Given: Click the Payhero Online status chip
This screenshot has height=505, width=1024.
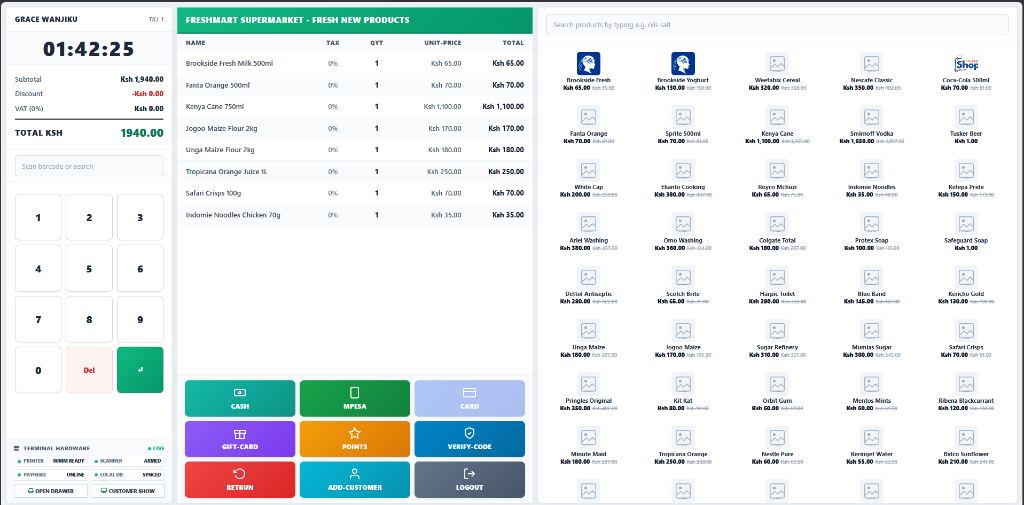Looking at the screenshot, I should tap(51, 475).
